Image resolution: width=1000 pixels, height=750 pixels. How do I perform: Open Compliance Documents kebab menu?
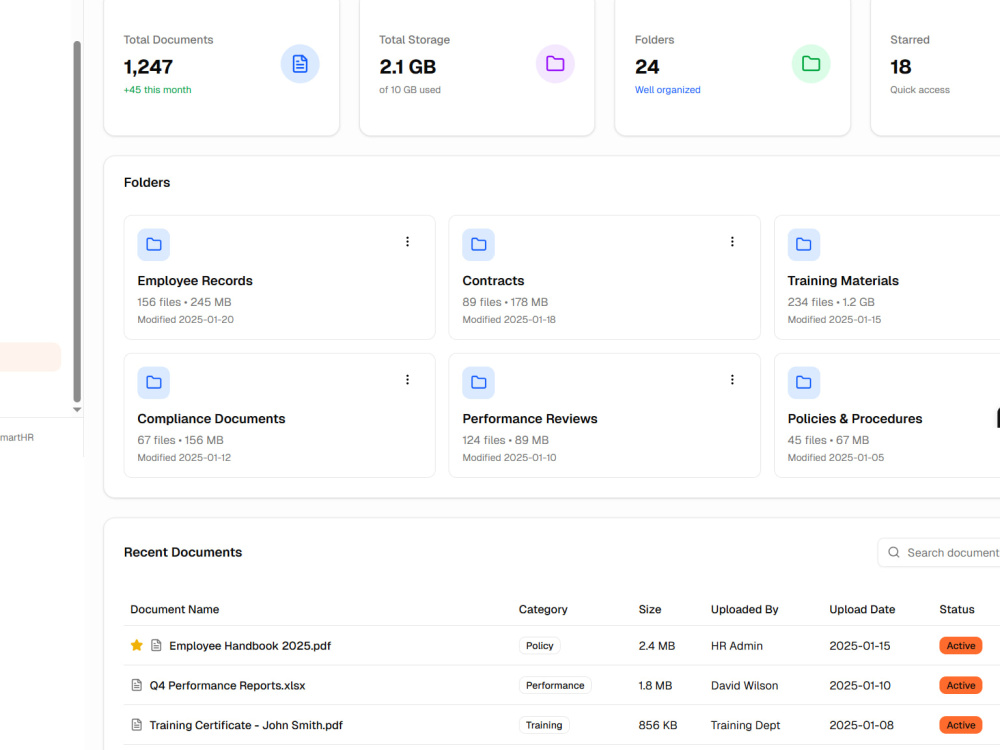tap(408, 380)
